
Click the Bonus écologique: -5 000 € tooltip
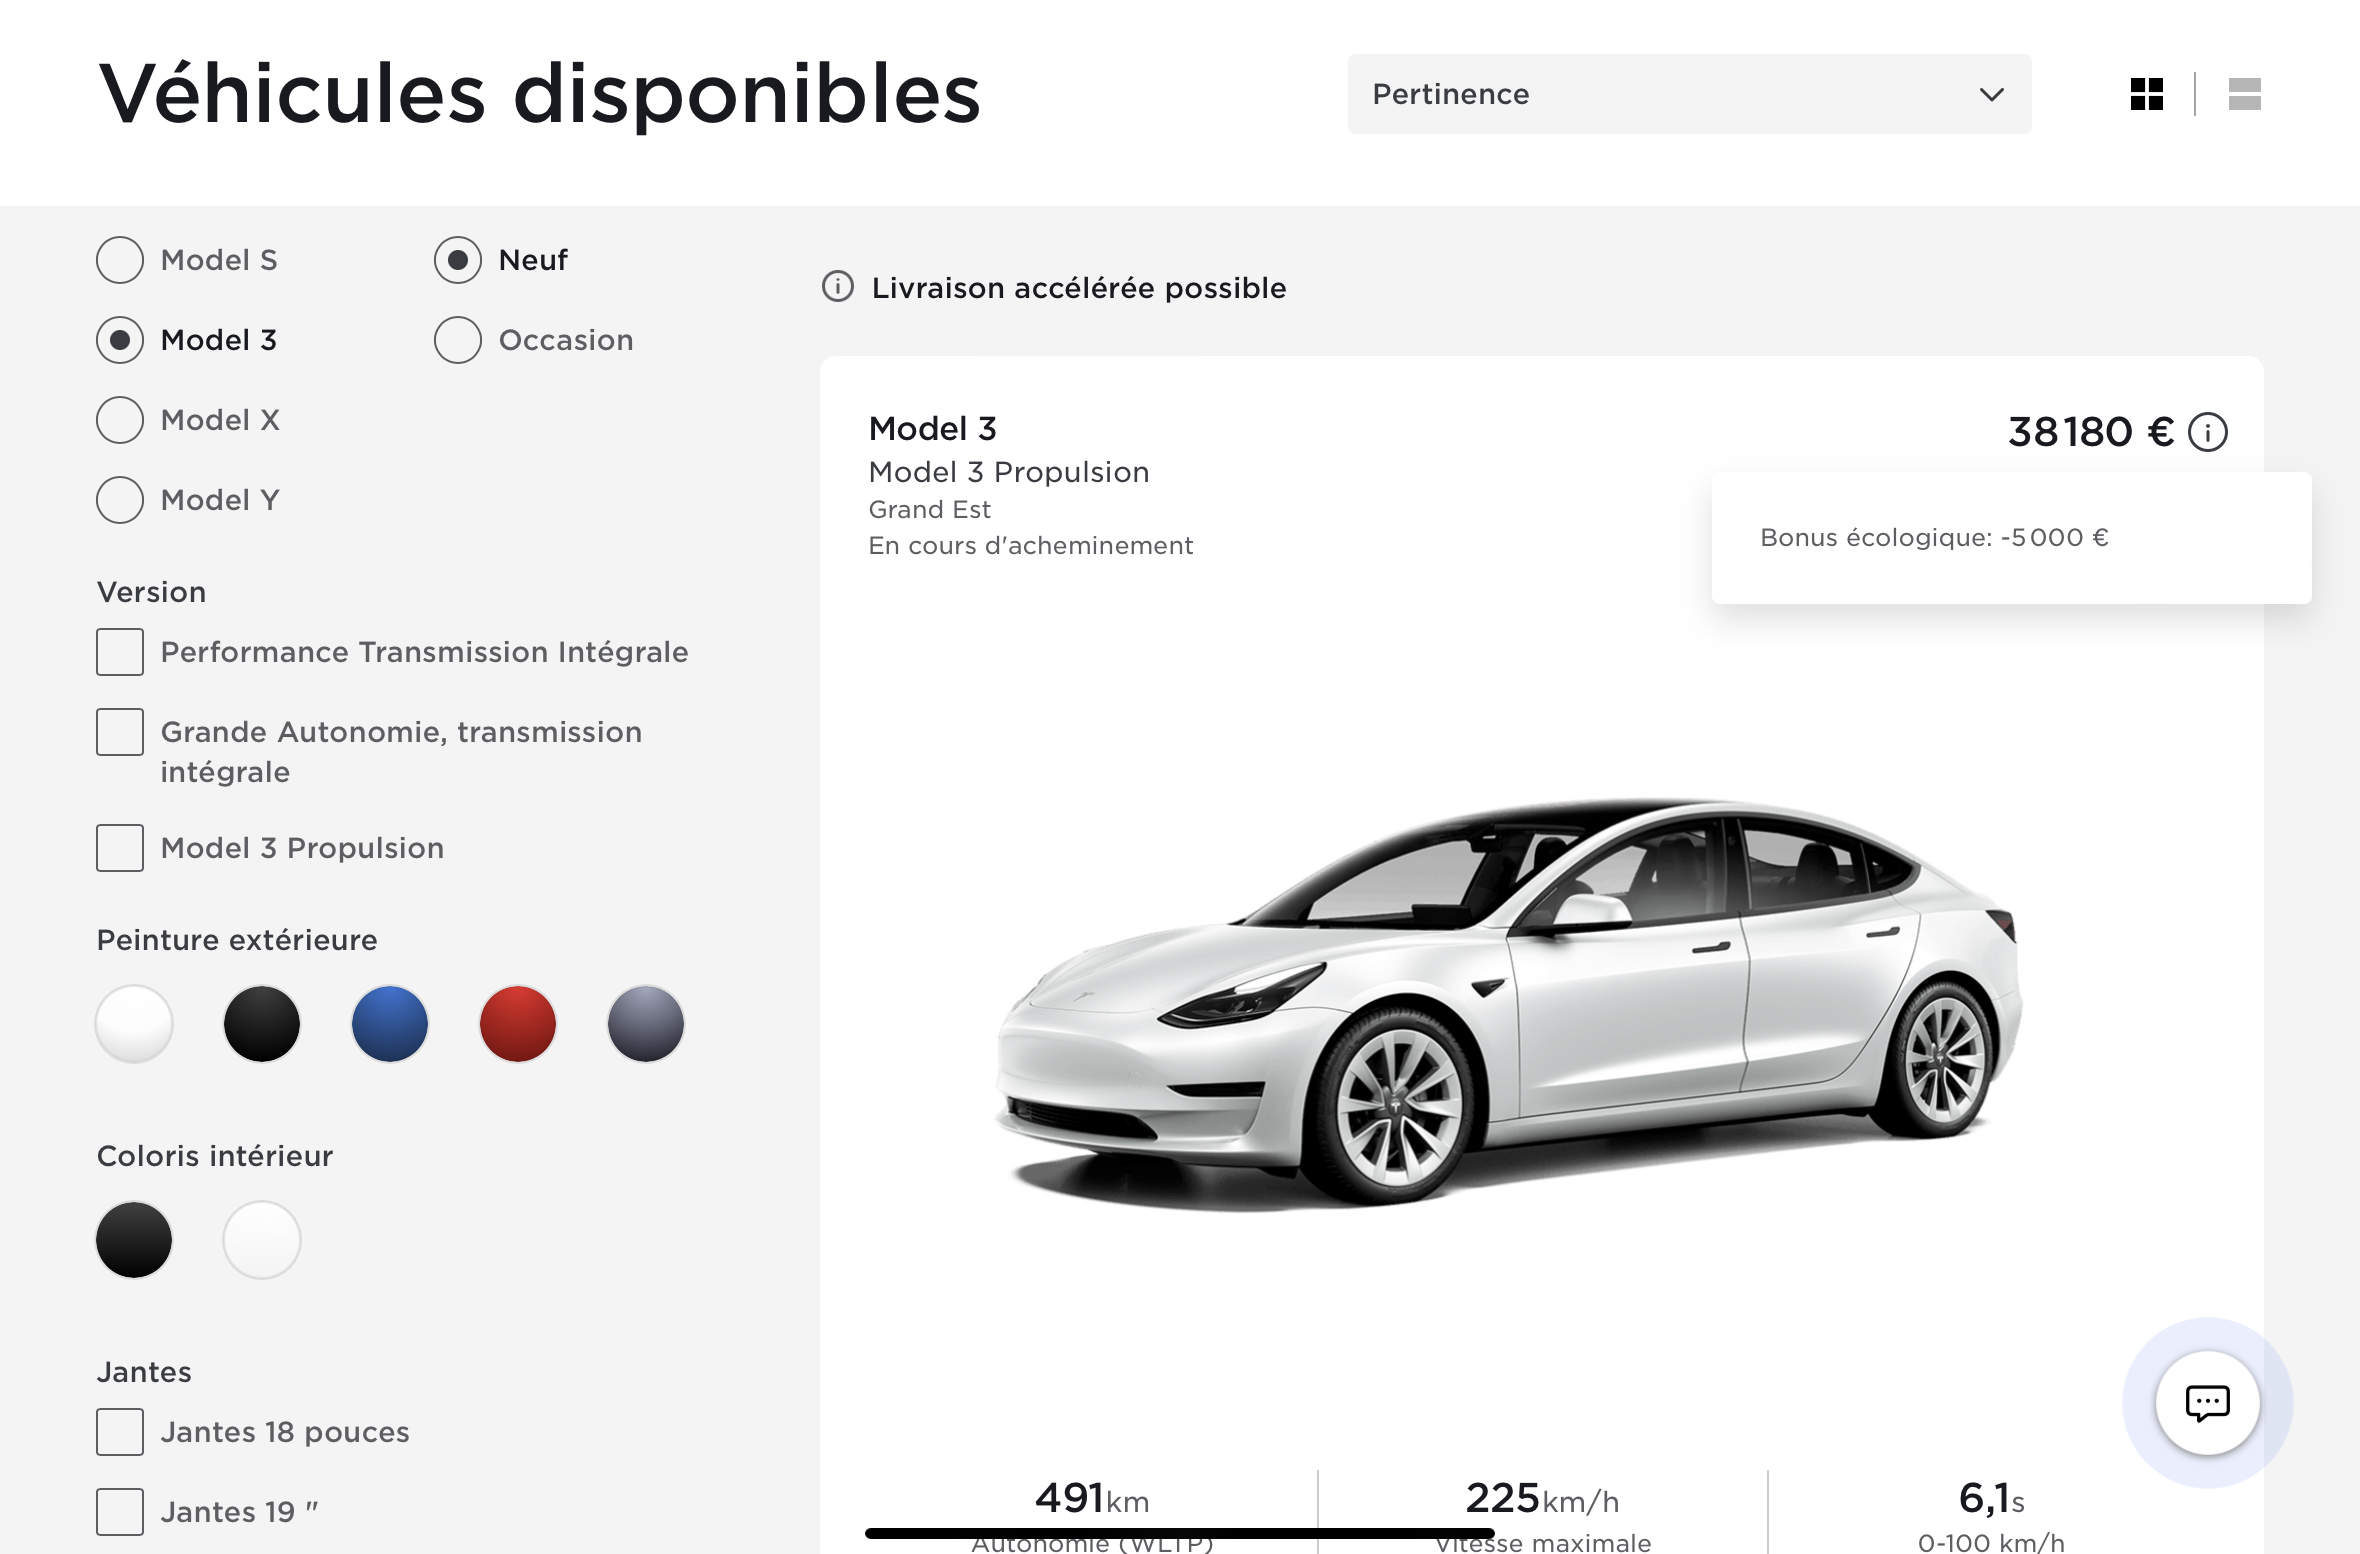click(2011, 538)
